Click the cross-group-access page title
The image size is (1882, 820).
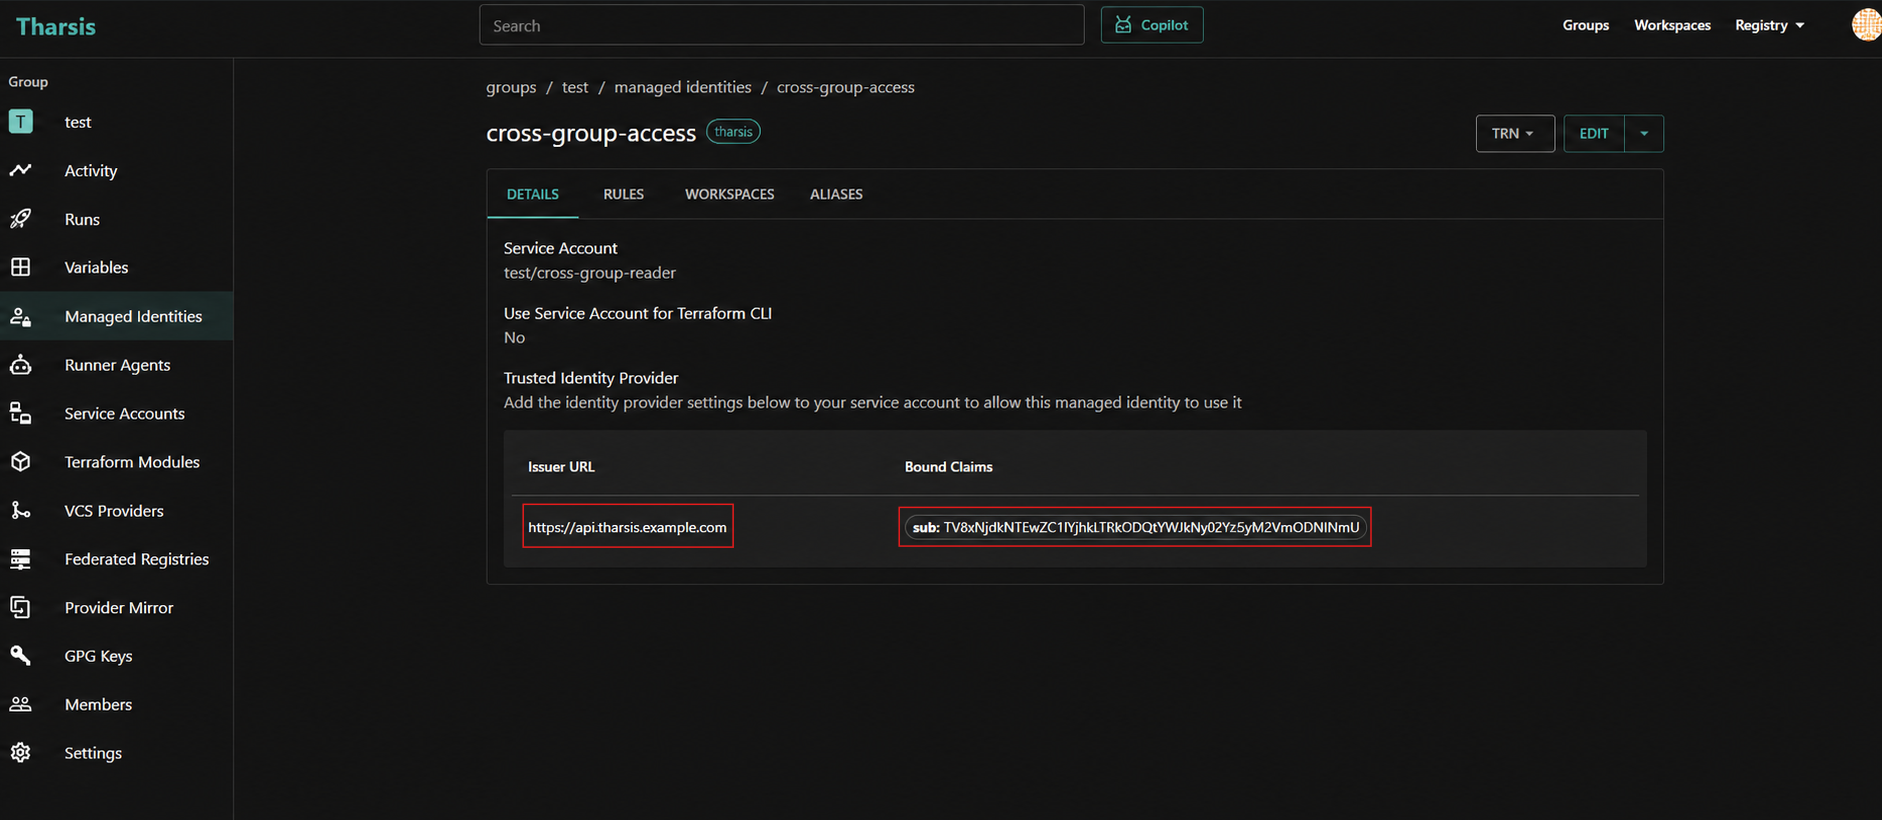point(591,133)
